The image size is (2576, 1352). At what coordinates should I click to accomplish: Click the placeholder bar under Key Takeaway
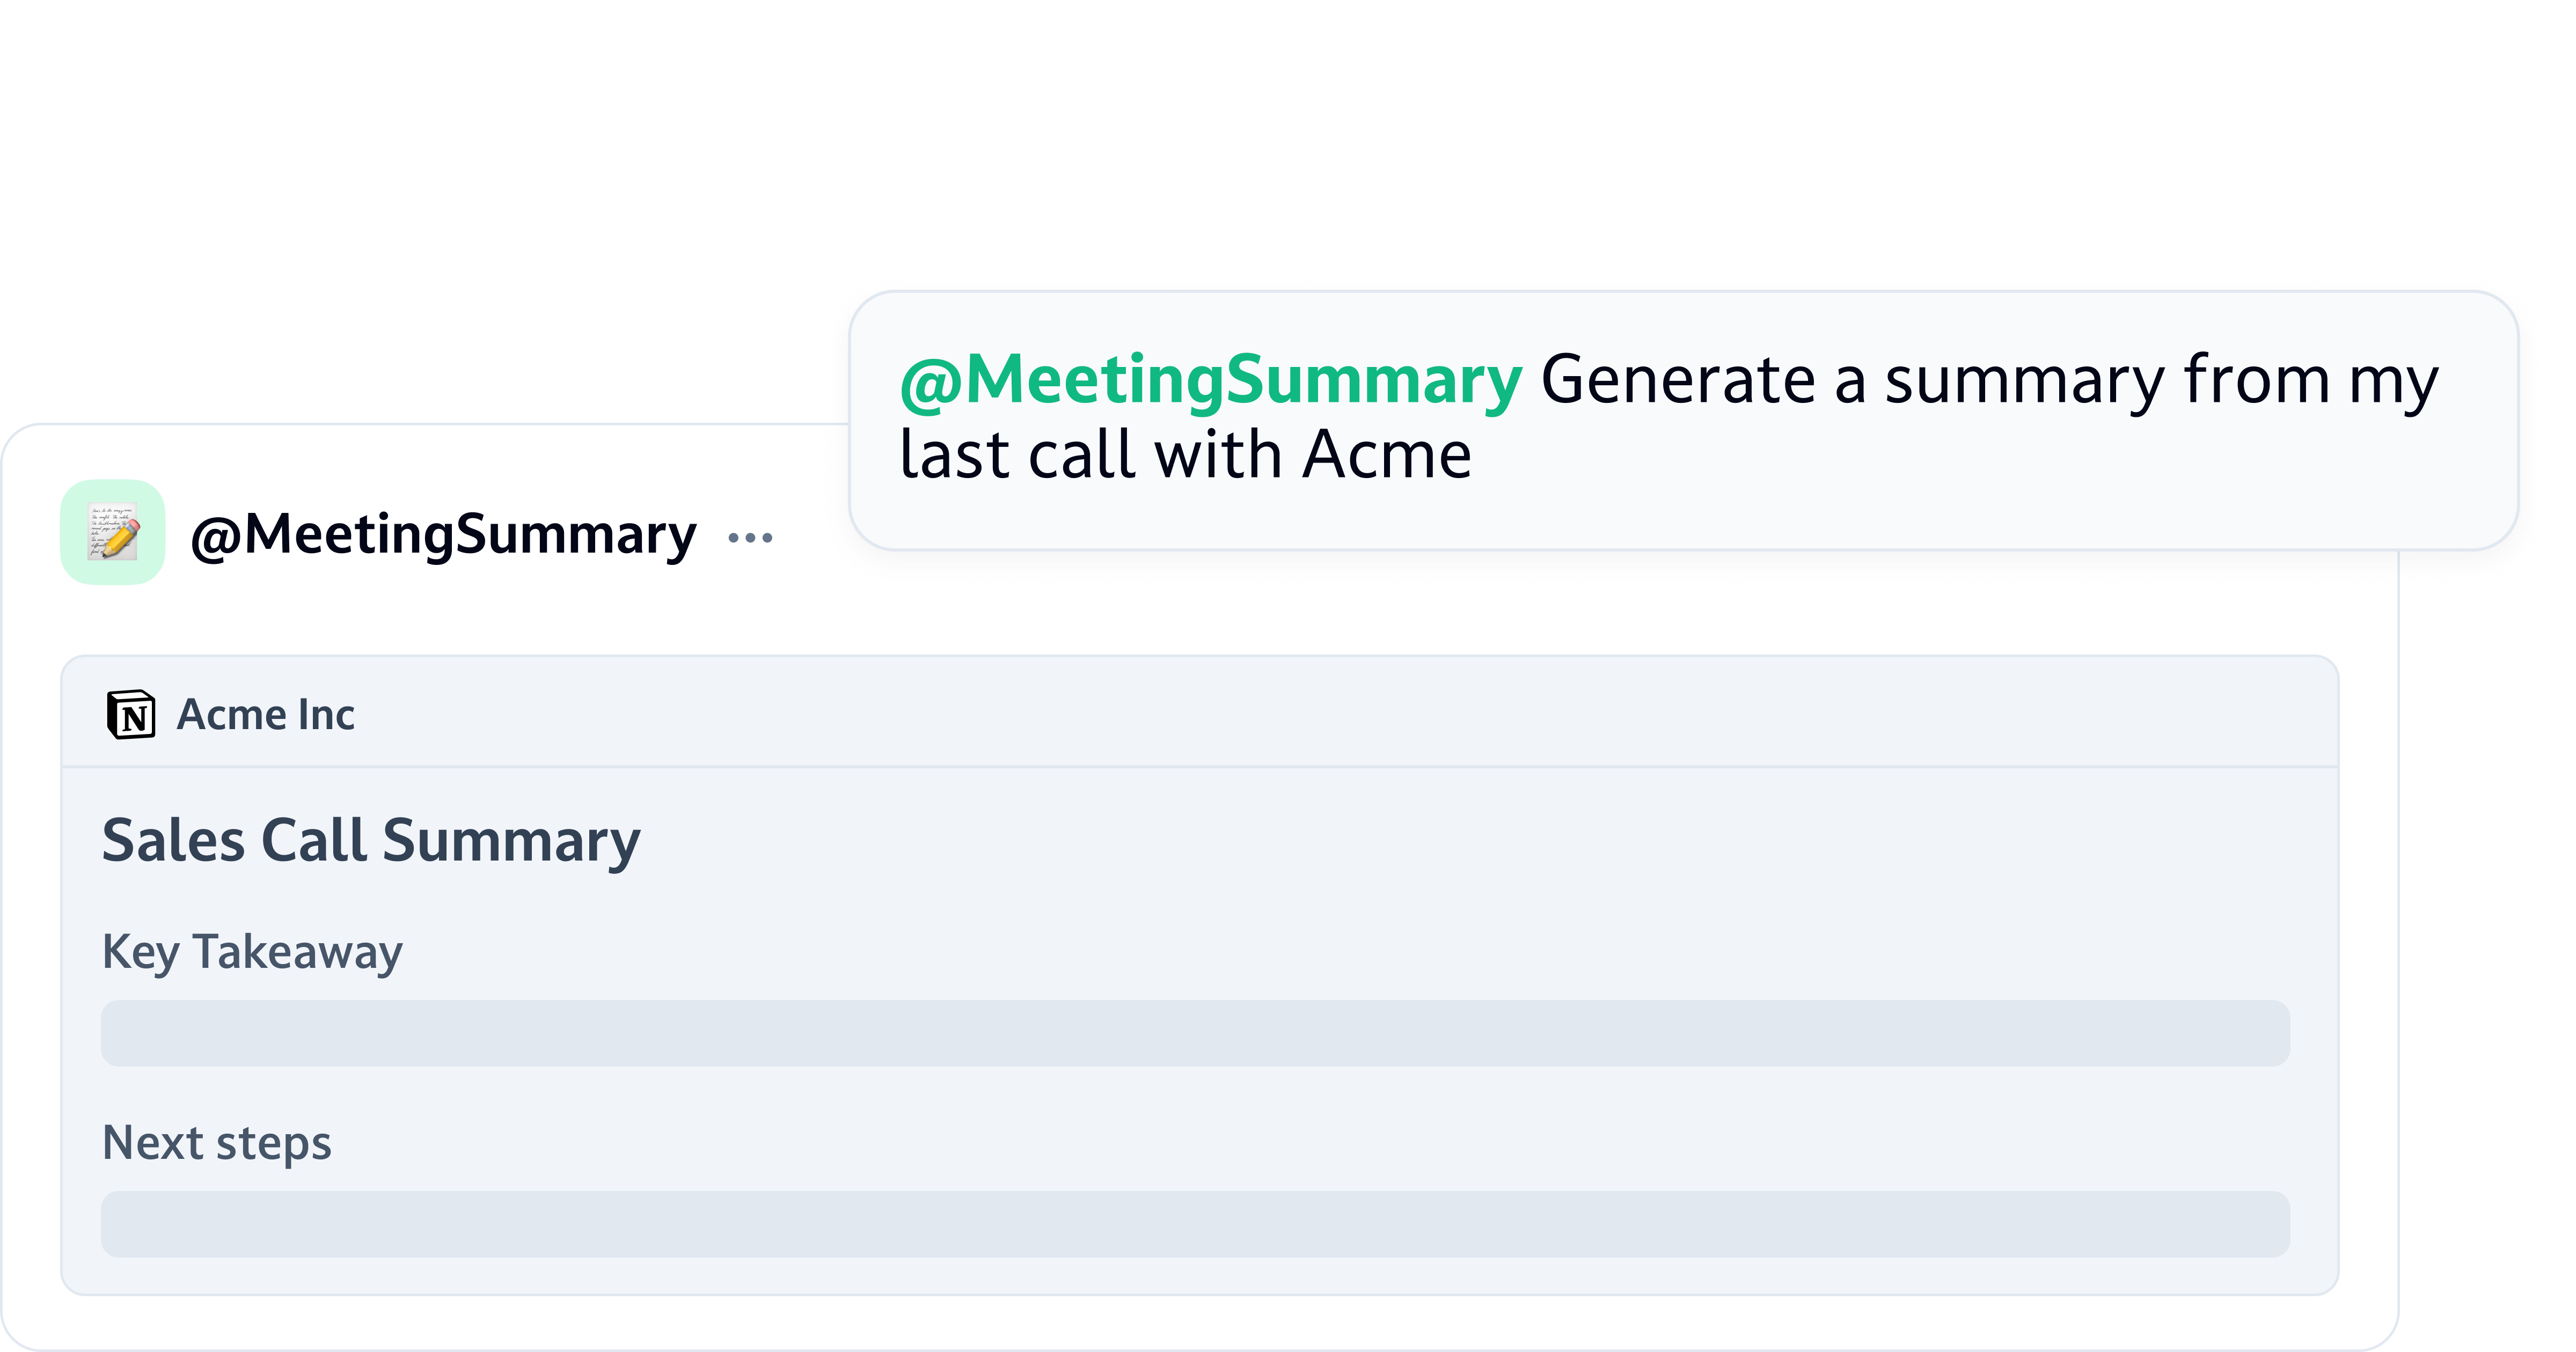coord(1195,1033)
